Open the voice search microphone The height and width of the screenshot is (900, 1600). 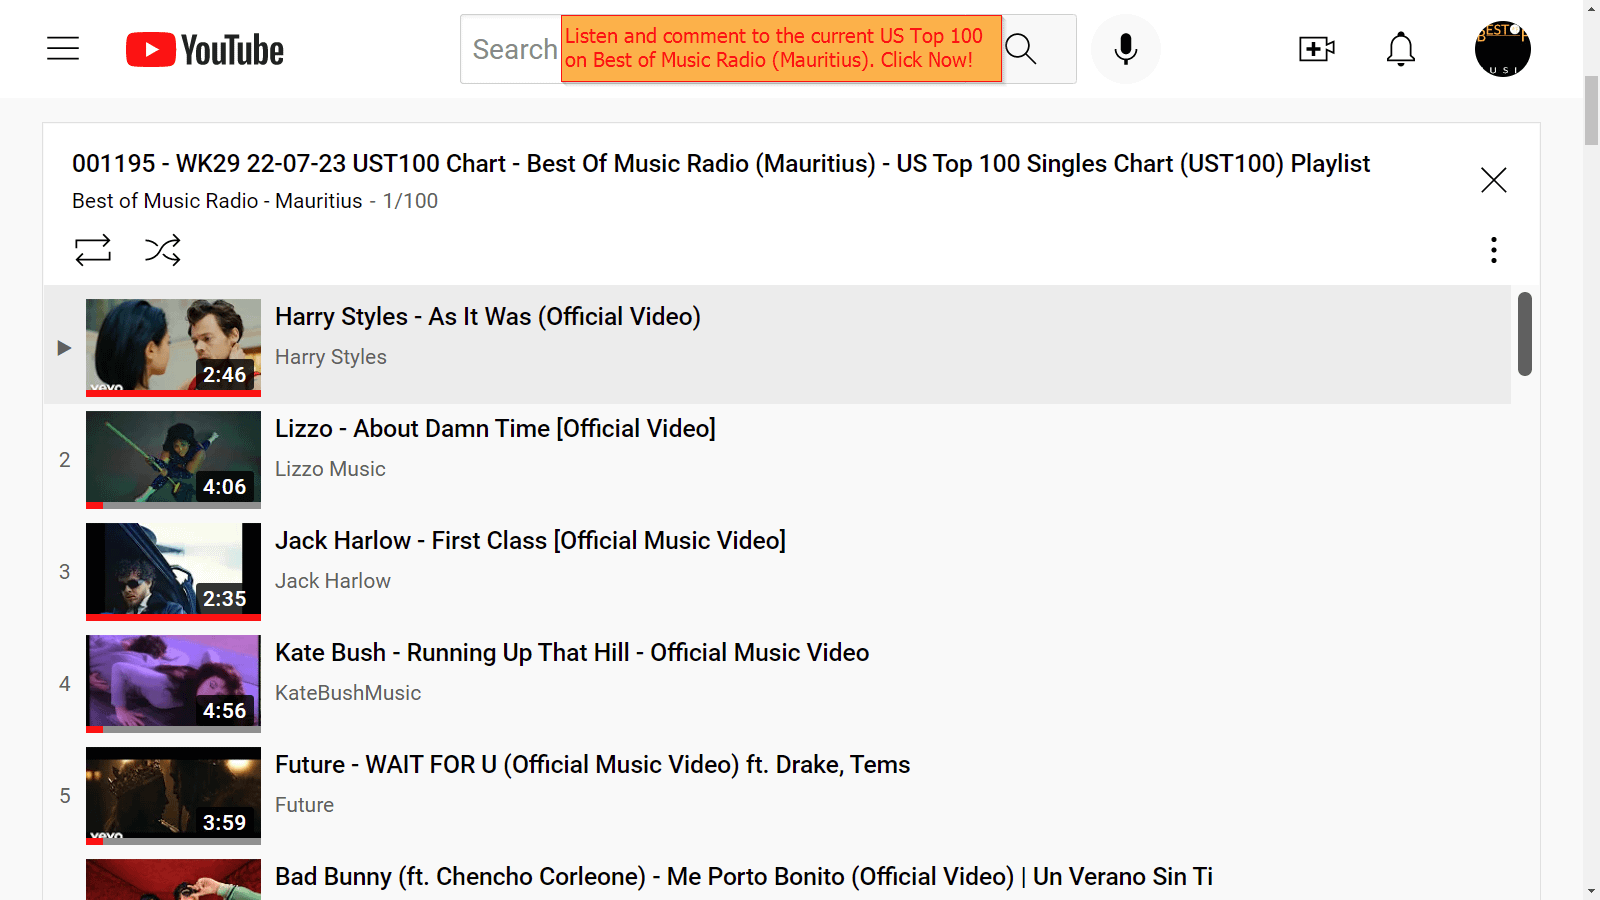(x=1125, y=48)
